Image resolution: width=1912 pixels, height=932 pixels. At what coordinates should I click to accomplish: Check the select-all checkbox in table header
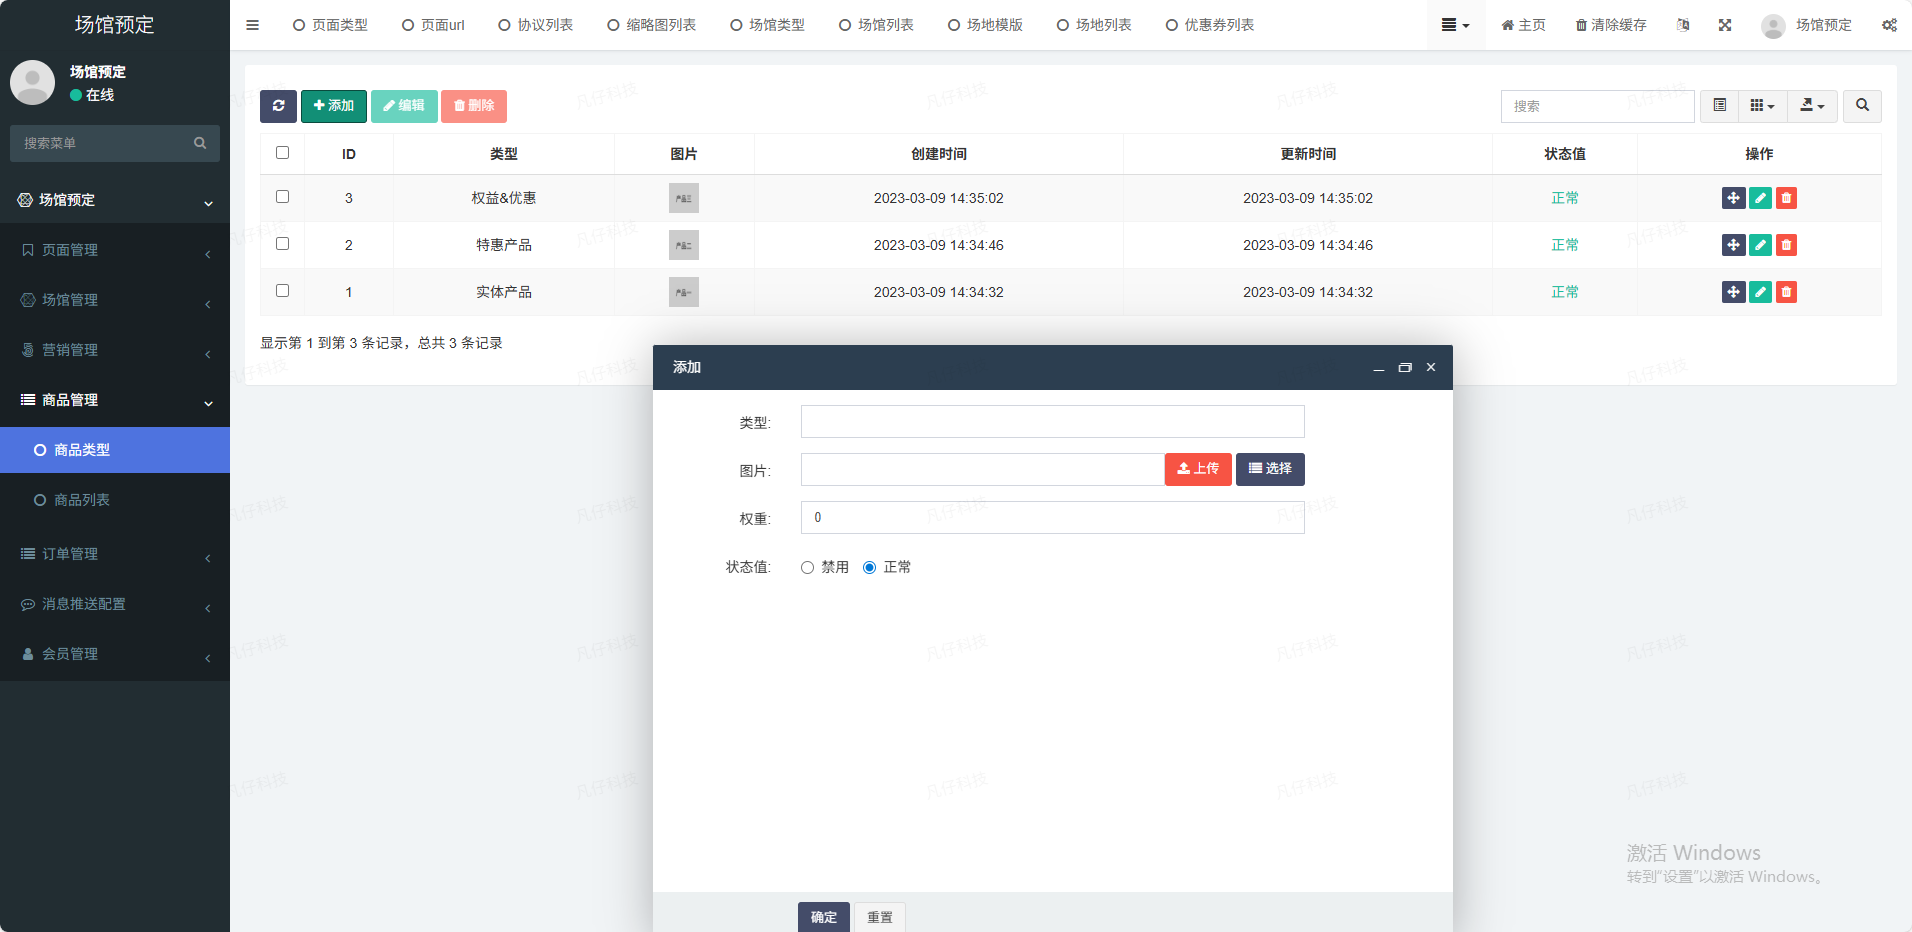coord(282,153)
